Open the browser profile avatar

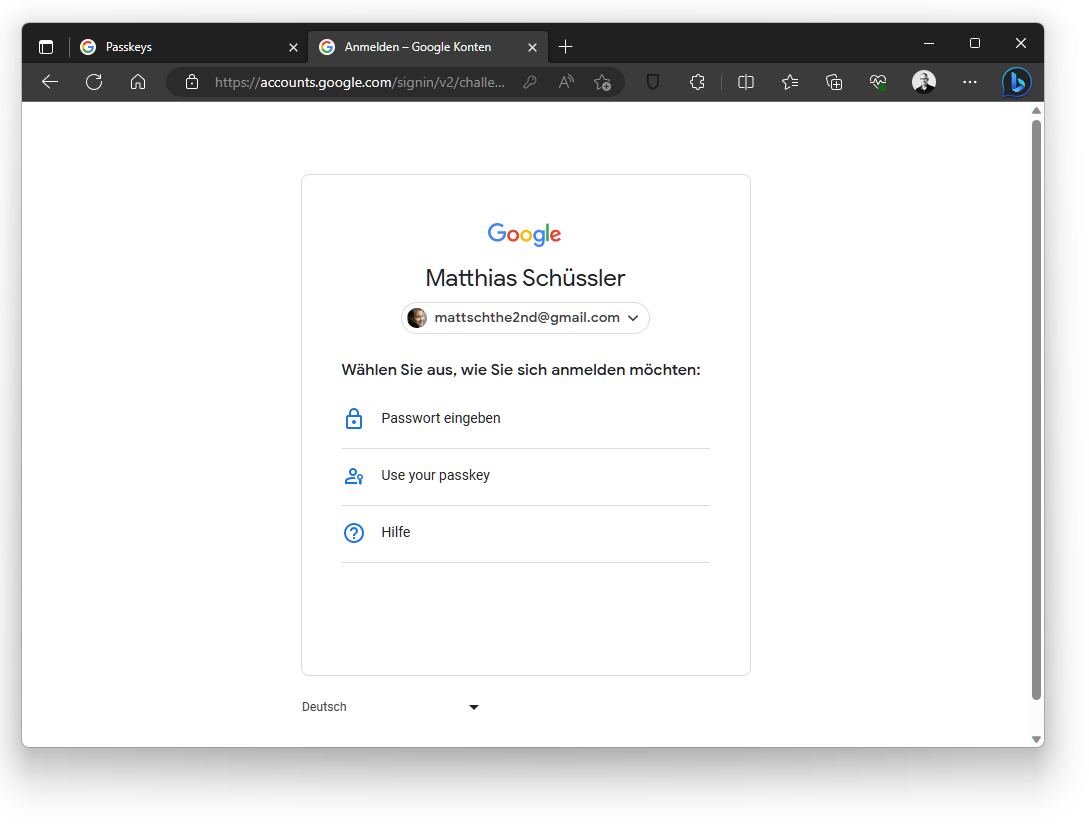[x=924, y=82]
